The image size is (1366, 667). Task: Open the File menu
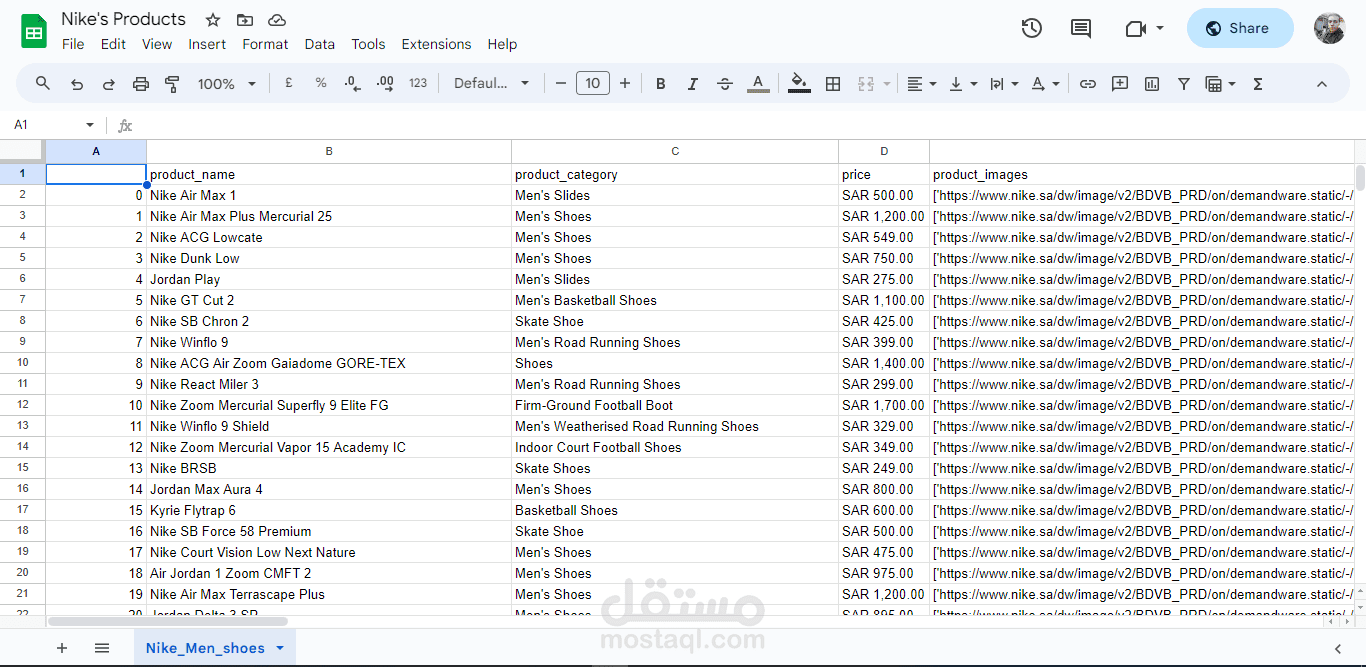coord(73,44)
